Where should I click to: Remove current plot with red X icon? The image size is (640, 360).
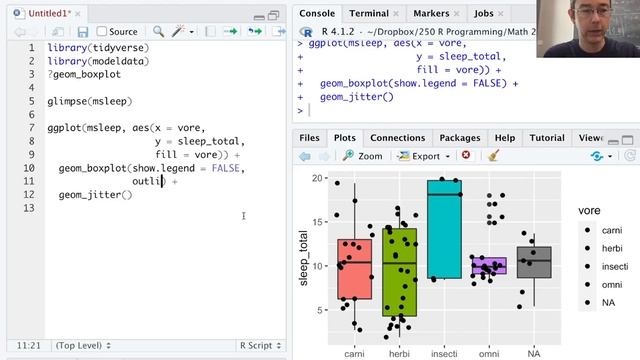pos(466,155)
